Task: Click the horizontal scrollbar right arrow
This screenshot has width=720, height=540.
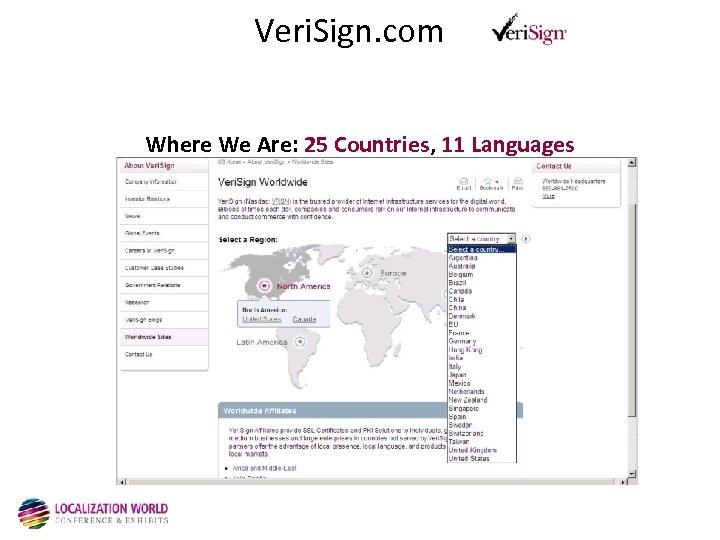Action: coord(623,482)
